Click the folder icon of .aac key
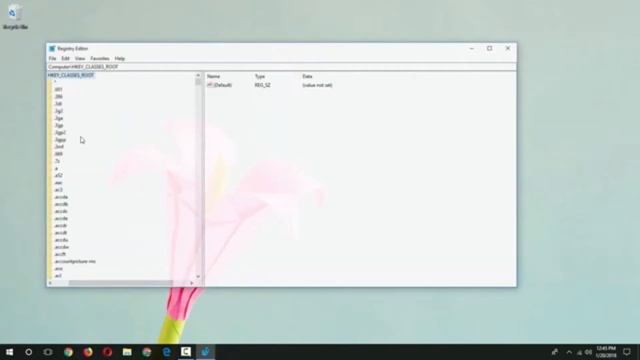The image size is (640, 360). [x=50, y=182]
